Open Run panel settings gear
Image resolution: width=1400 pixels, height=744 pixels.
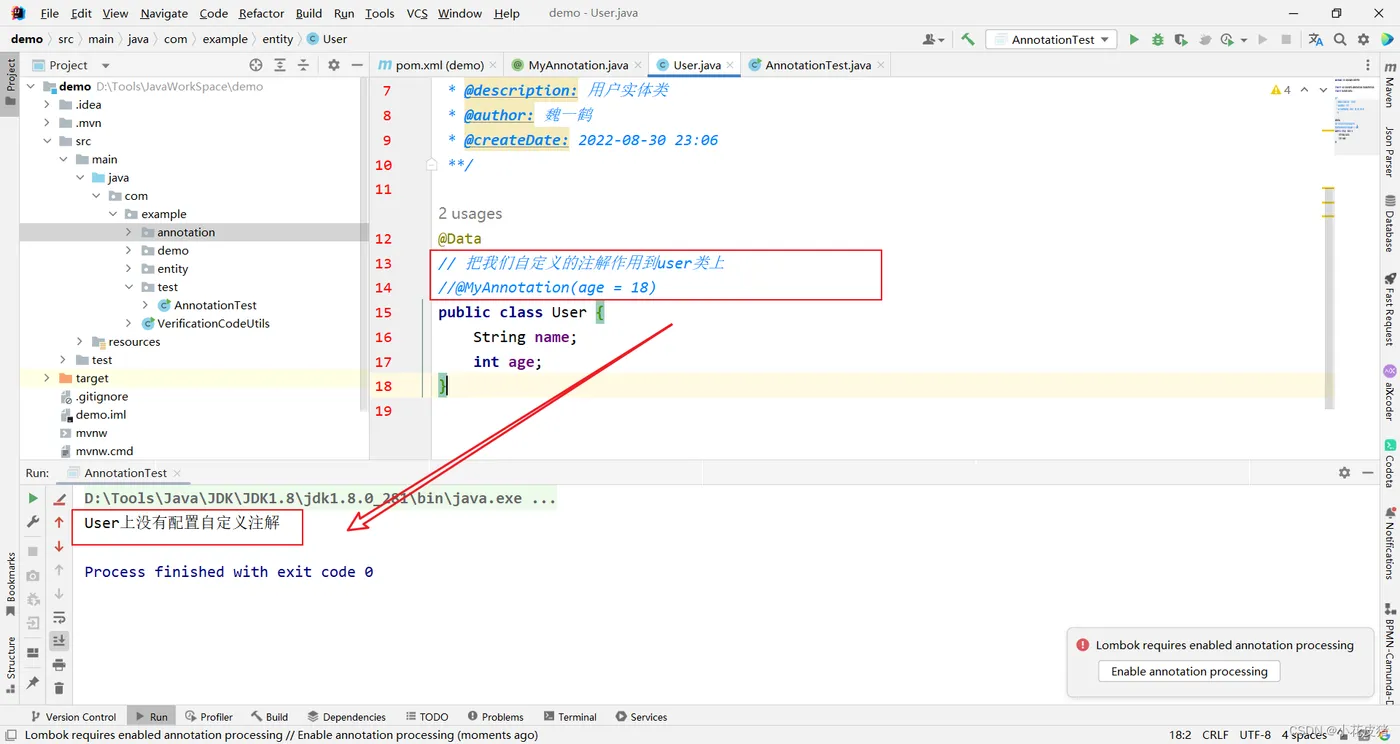click(x=1344, y=473)
